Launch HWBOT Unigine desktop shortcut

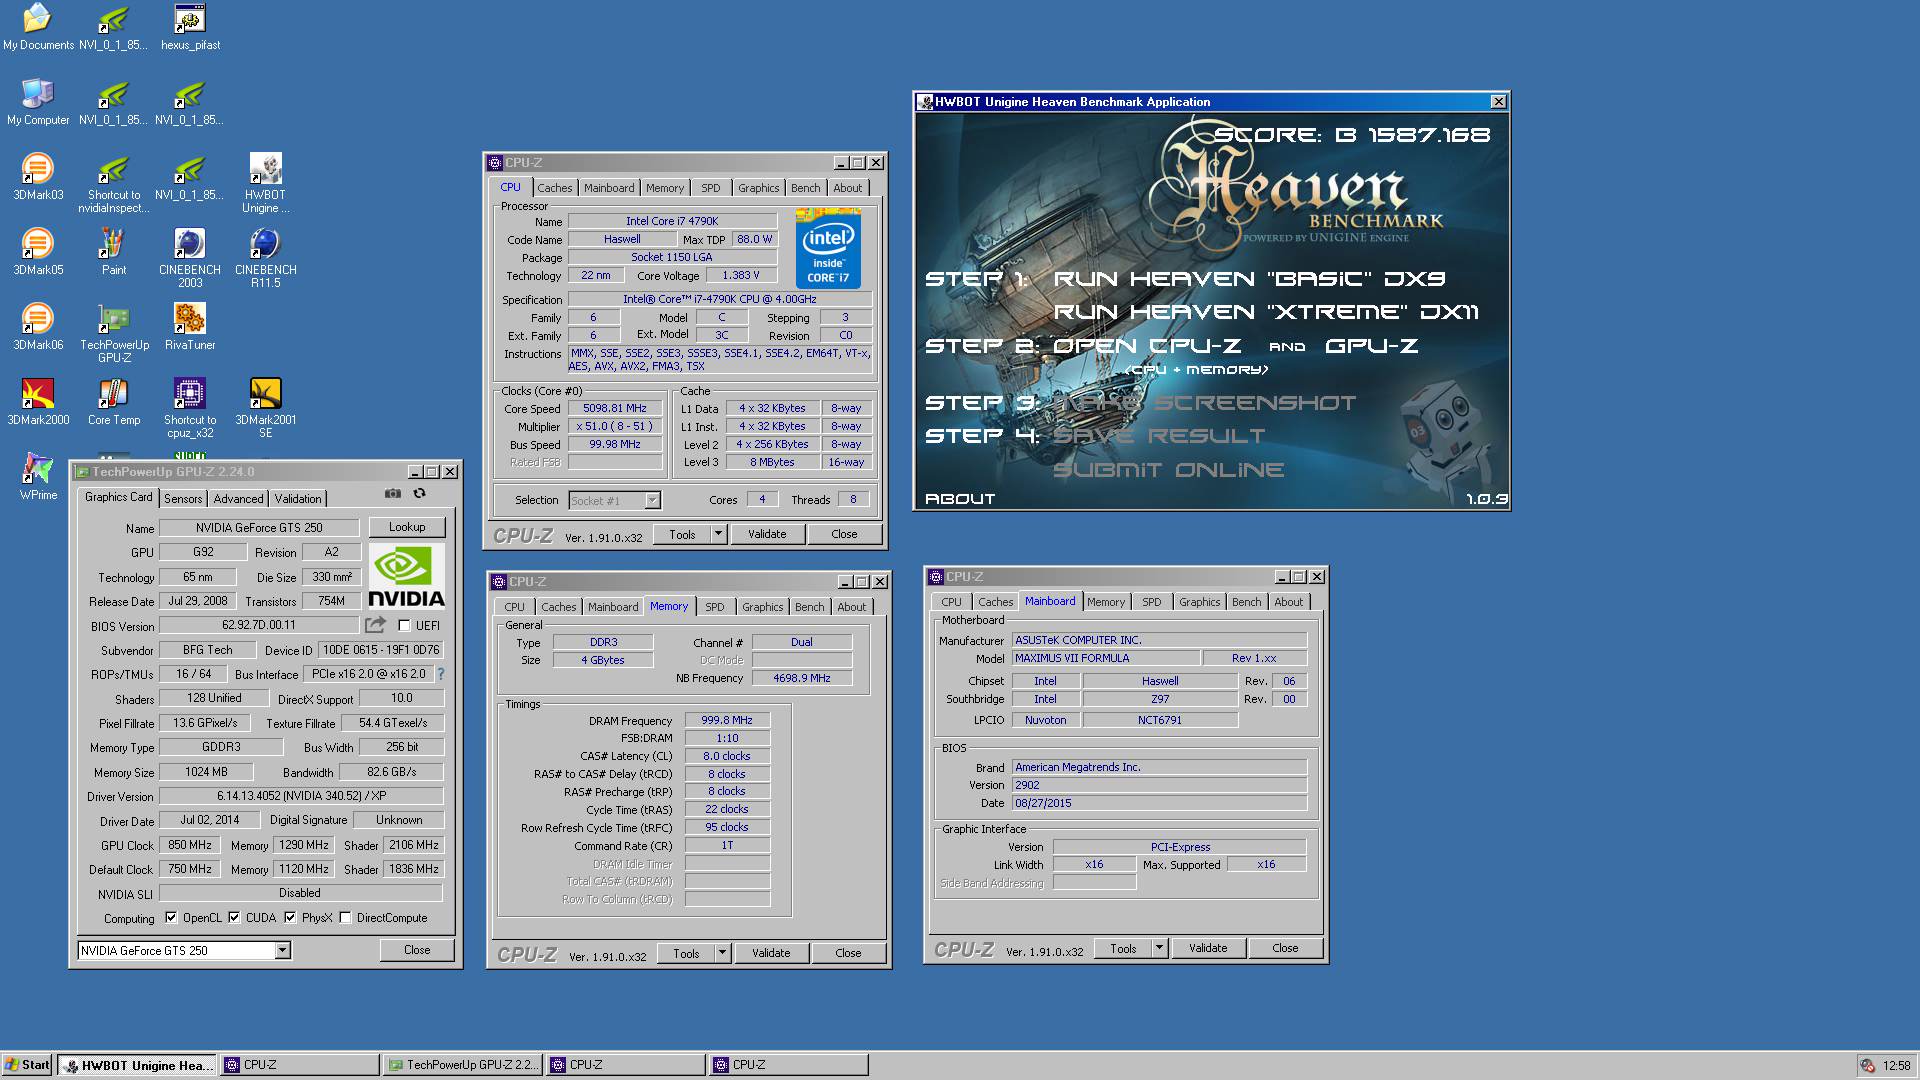[265, 183]
